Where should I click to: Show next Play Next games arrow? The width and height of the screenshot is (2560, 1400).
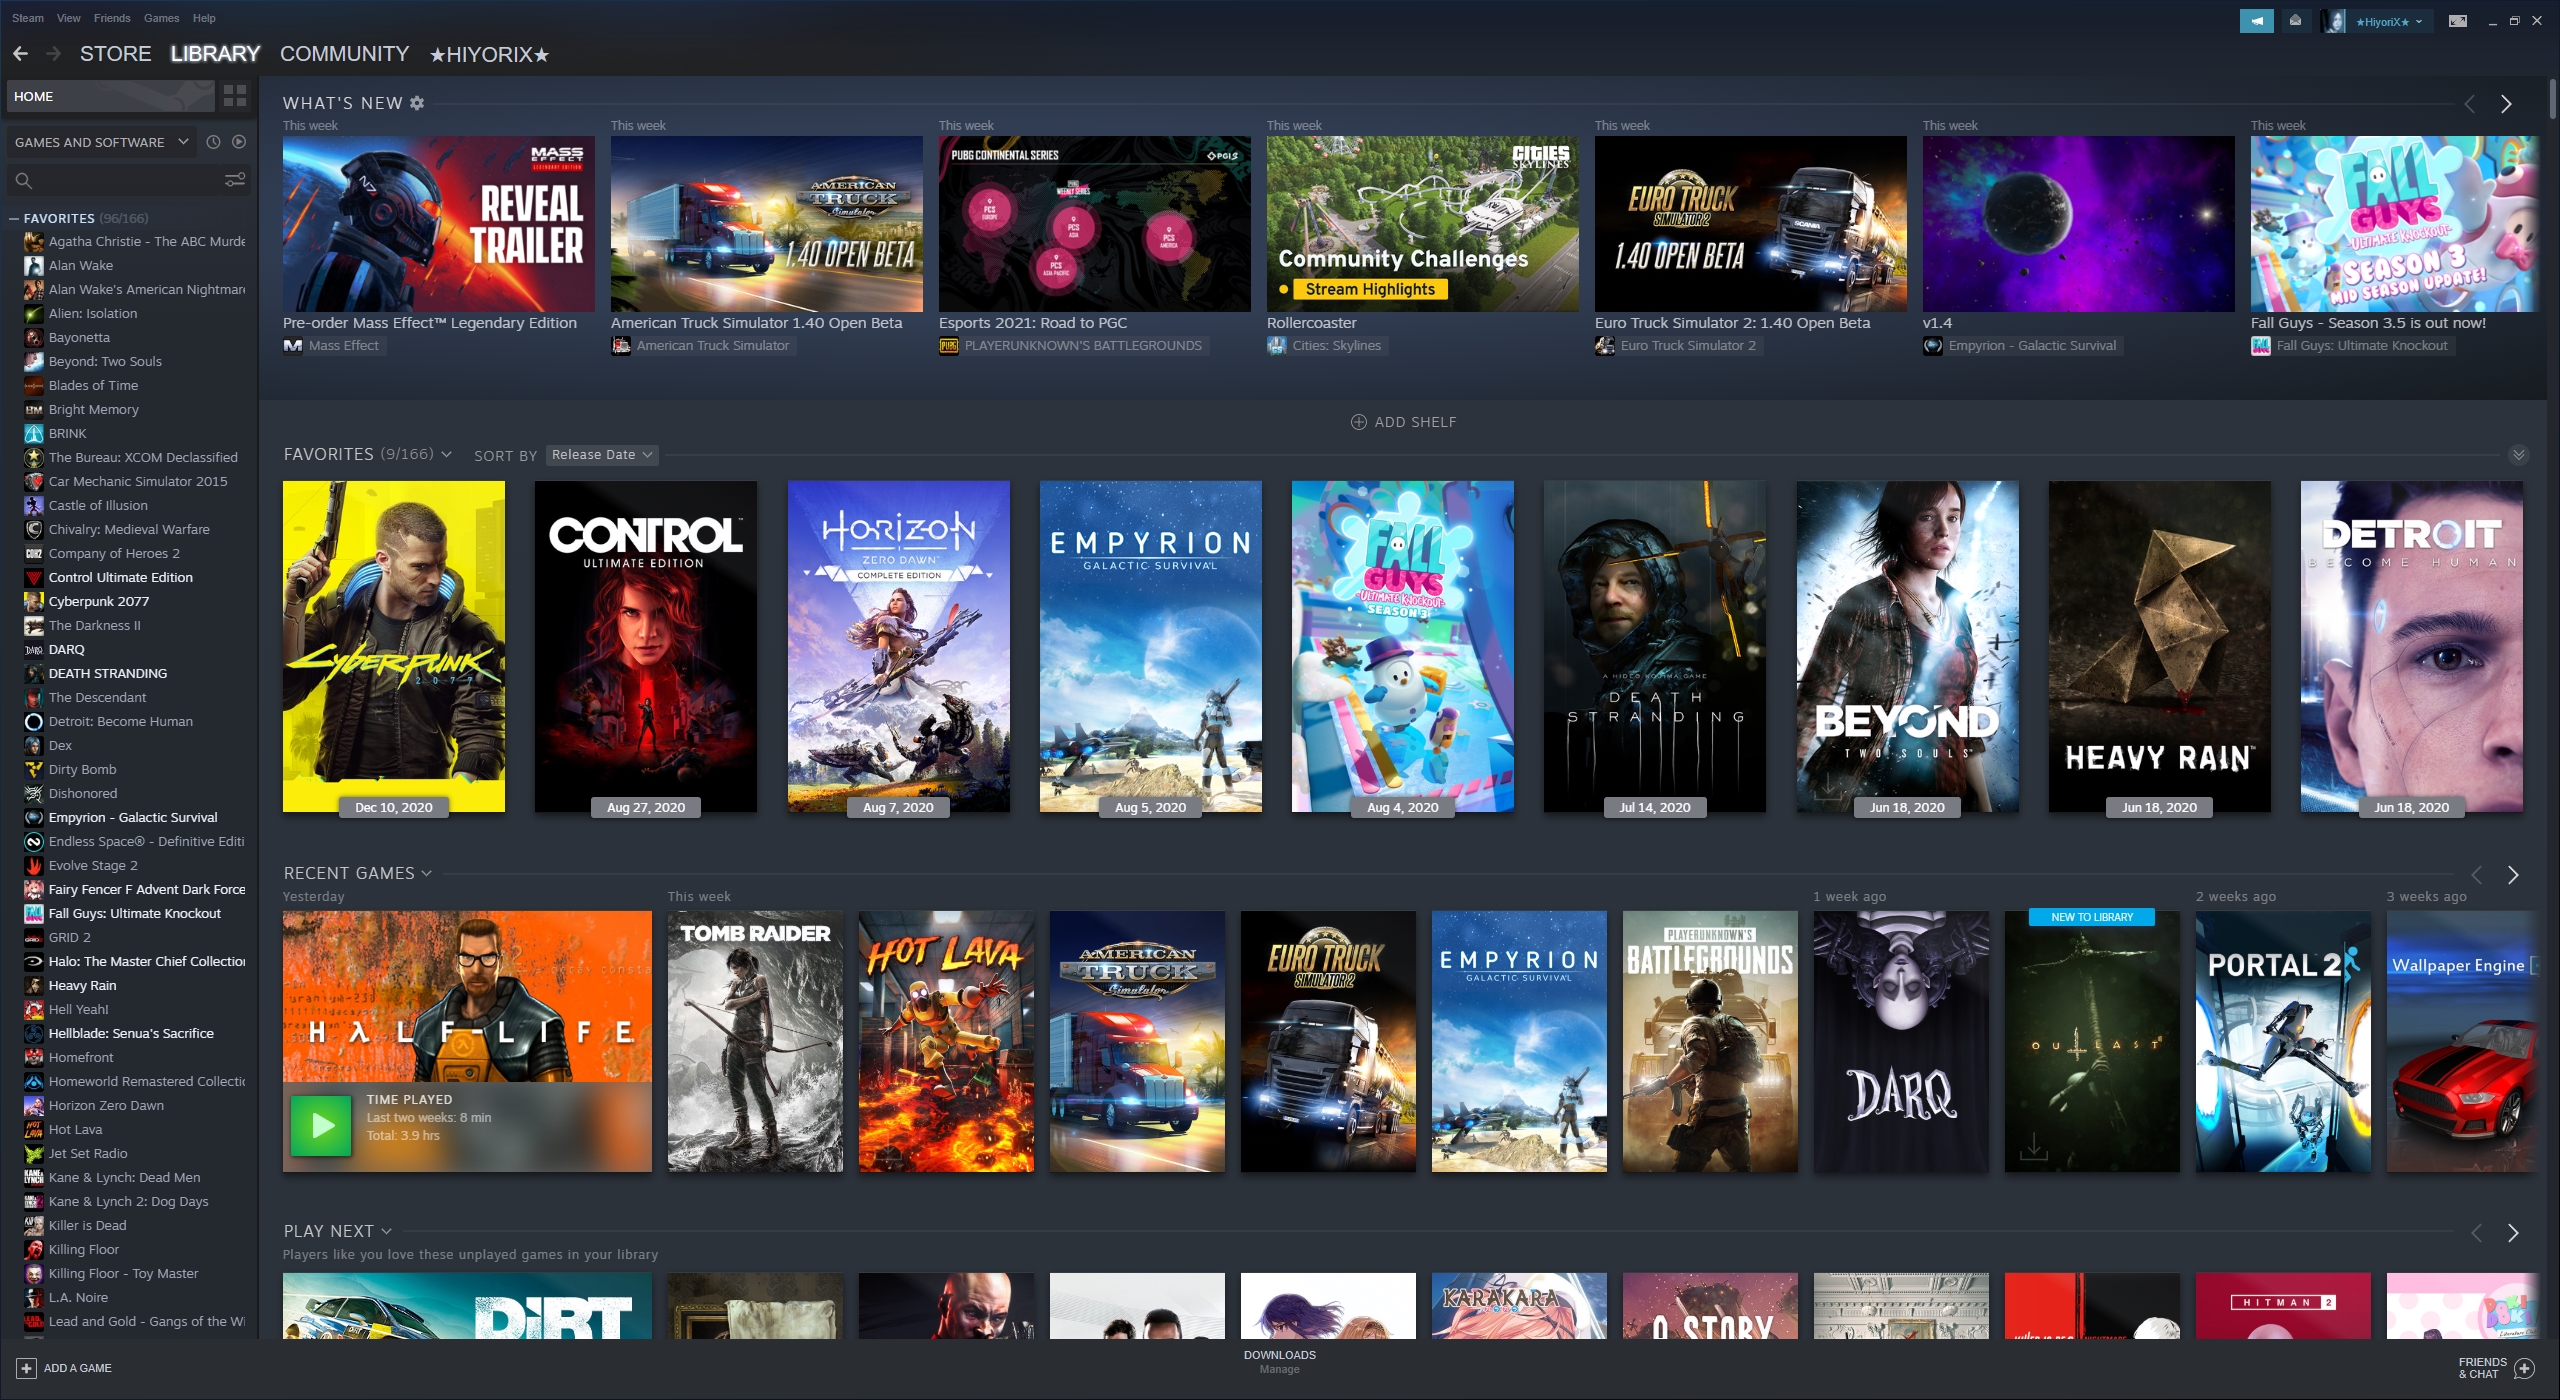click(x=2513, y=1233)
